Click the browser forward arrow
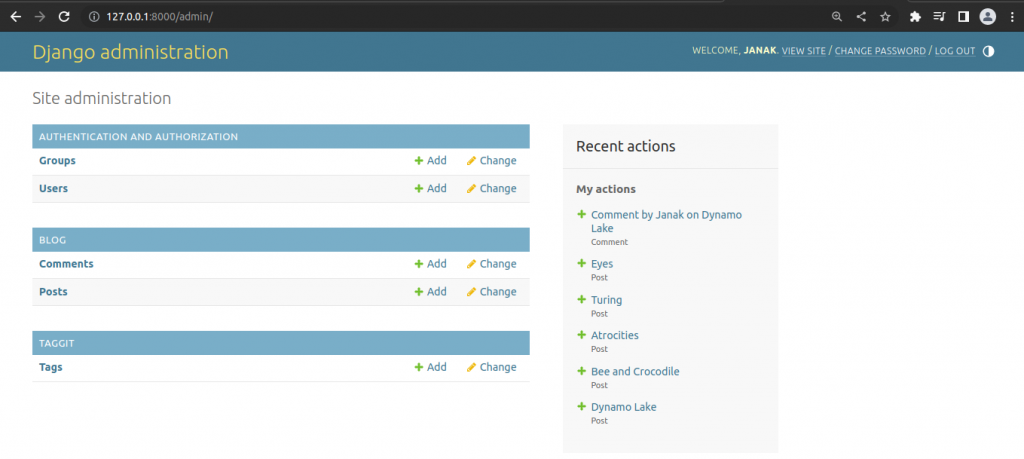Image resolution: width=1024 pixels, height=459 pixels. 40,17
